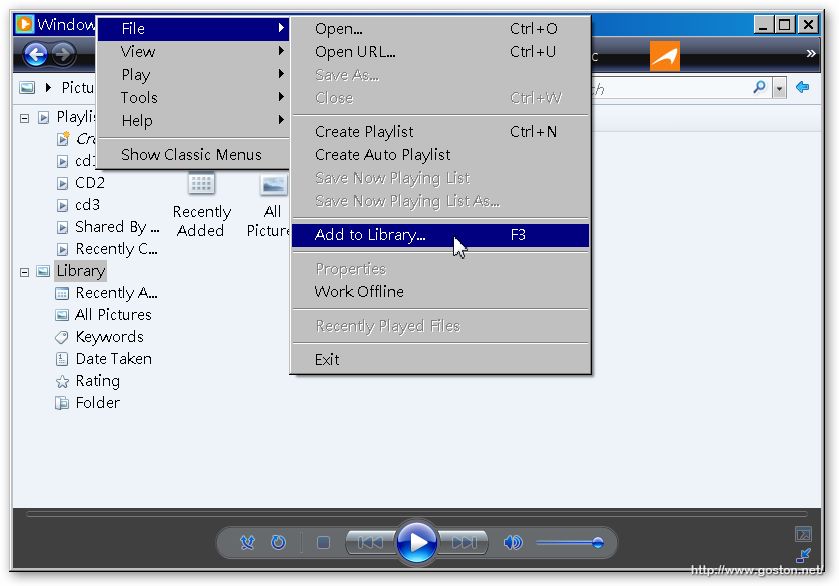Turn shuffle on

247,543
